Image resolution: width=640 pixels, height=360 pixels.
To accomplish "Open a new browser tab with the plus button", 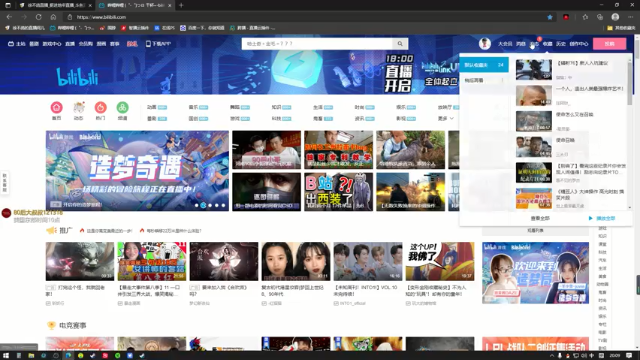I will [x=181, y=5].
